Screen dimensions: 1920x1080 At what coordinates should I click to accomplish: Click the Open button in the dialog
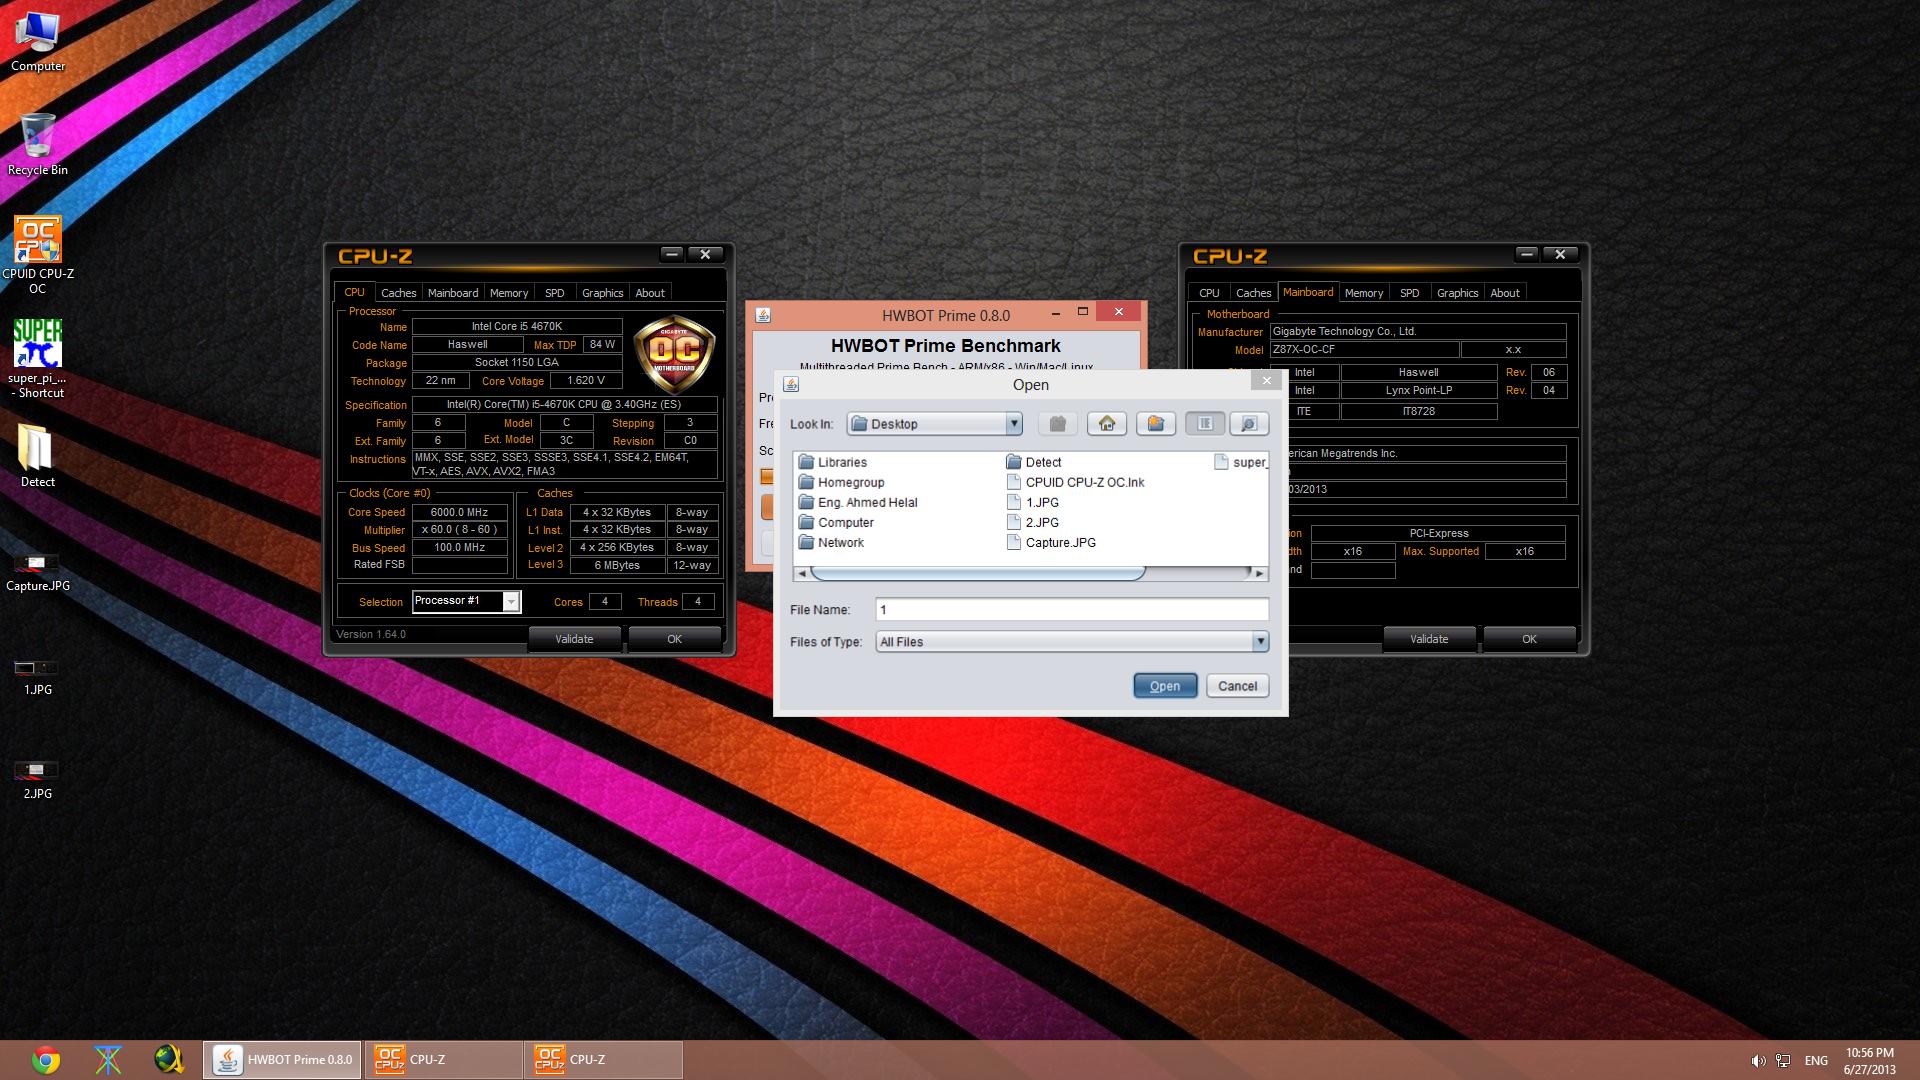pyautogui.click(x=1165, y=686)
